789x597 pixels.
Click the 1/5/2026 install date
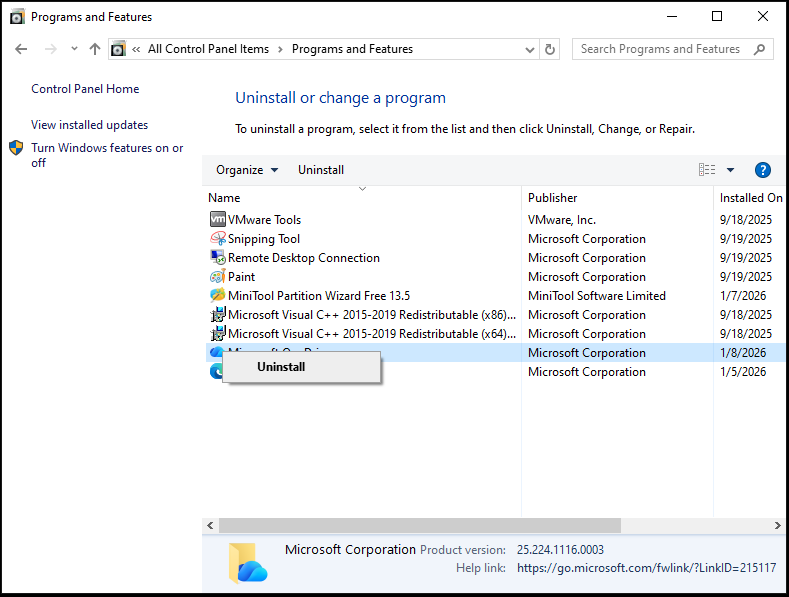pos(743,372)
